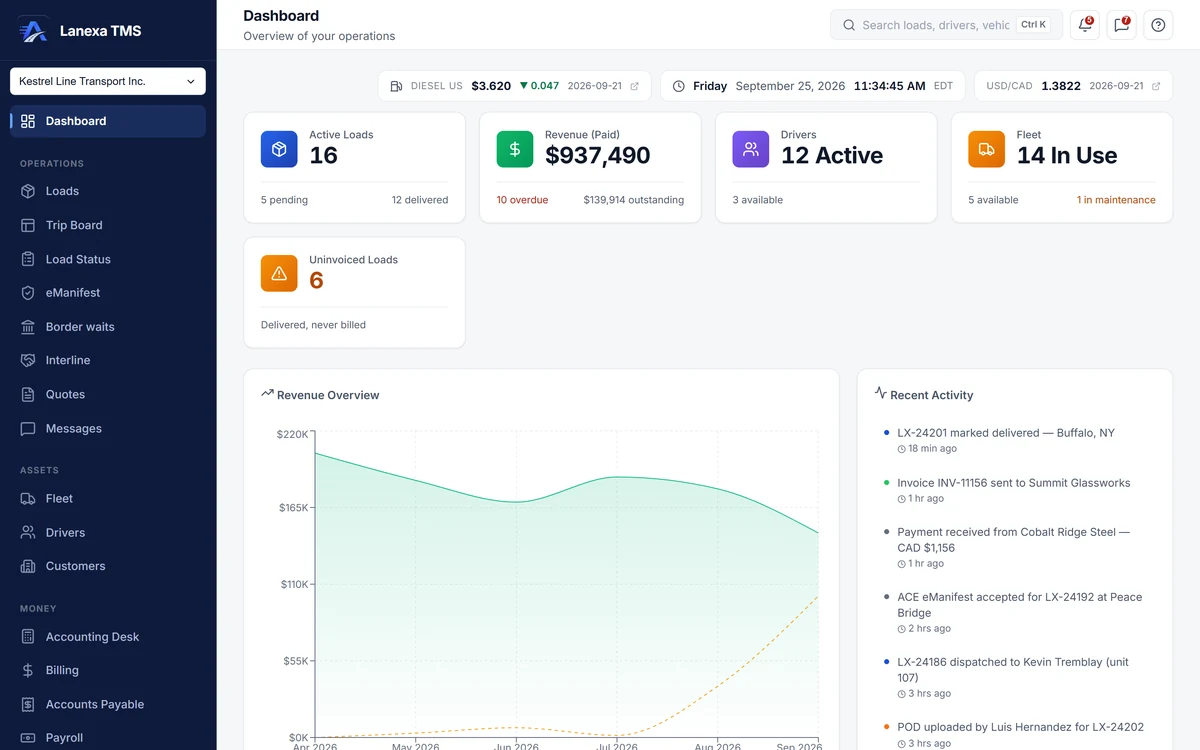
Task: Open the notifications bell icon
Action: pyautogui.click(x=1085, y=25)
